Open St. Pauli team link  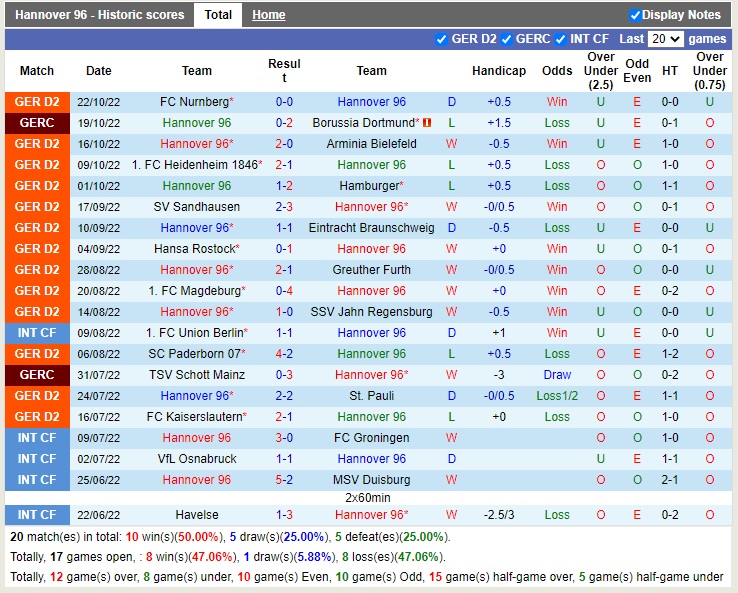coord(371,396)
